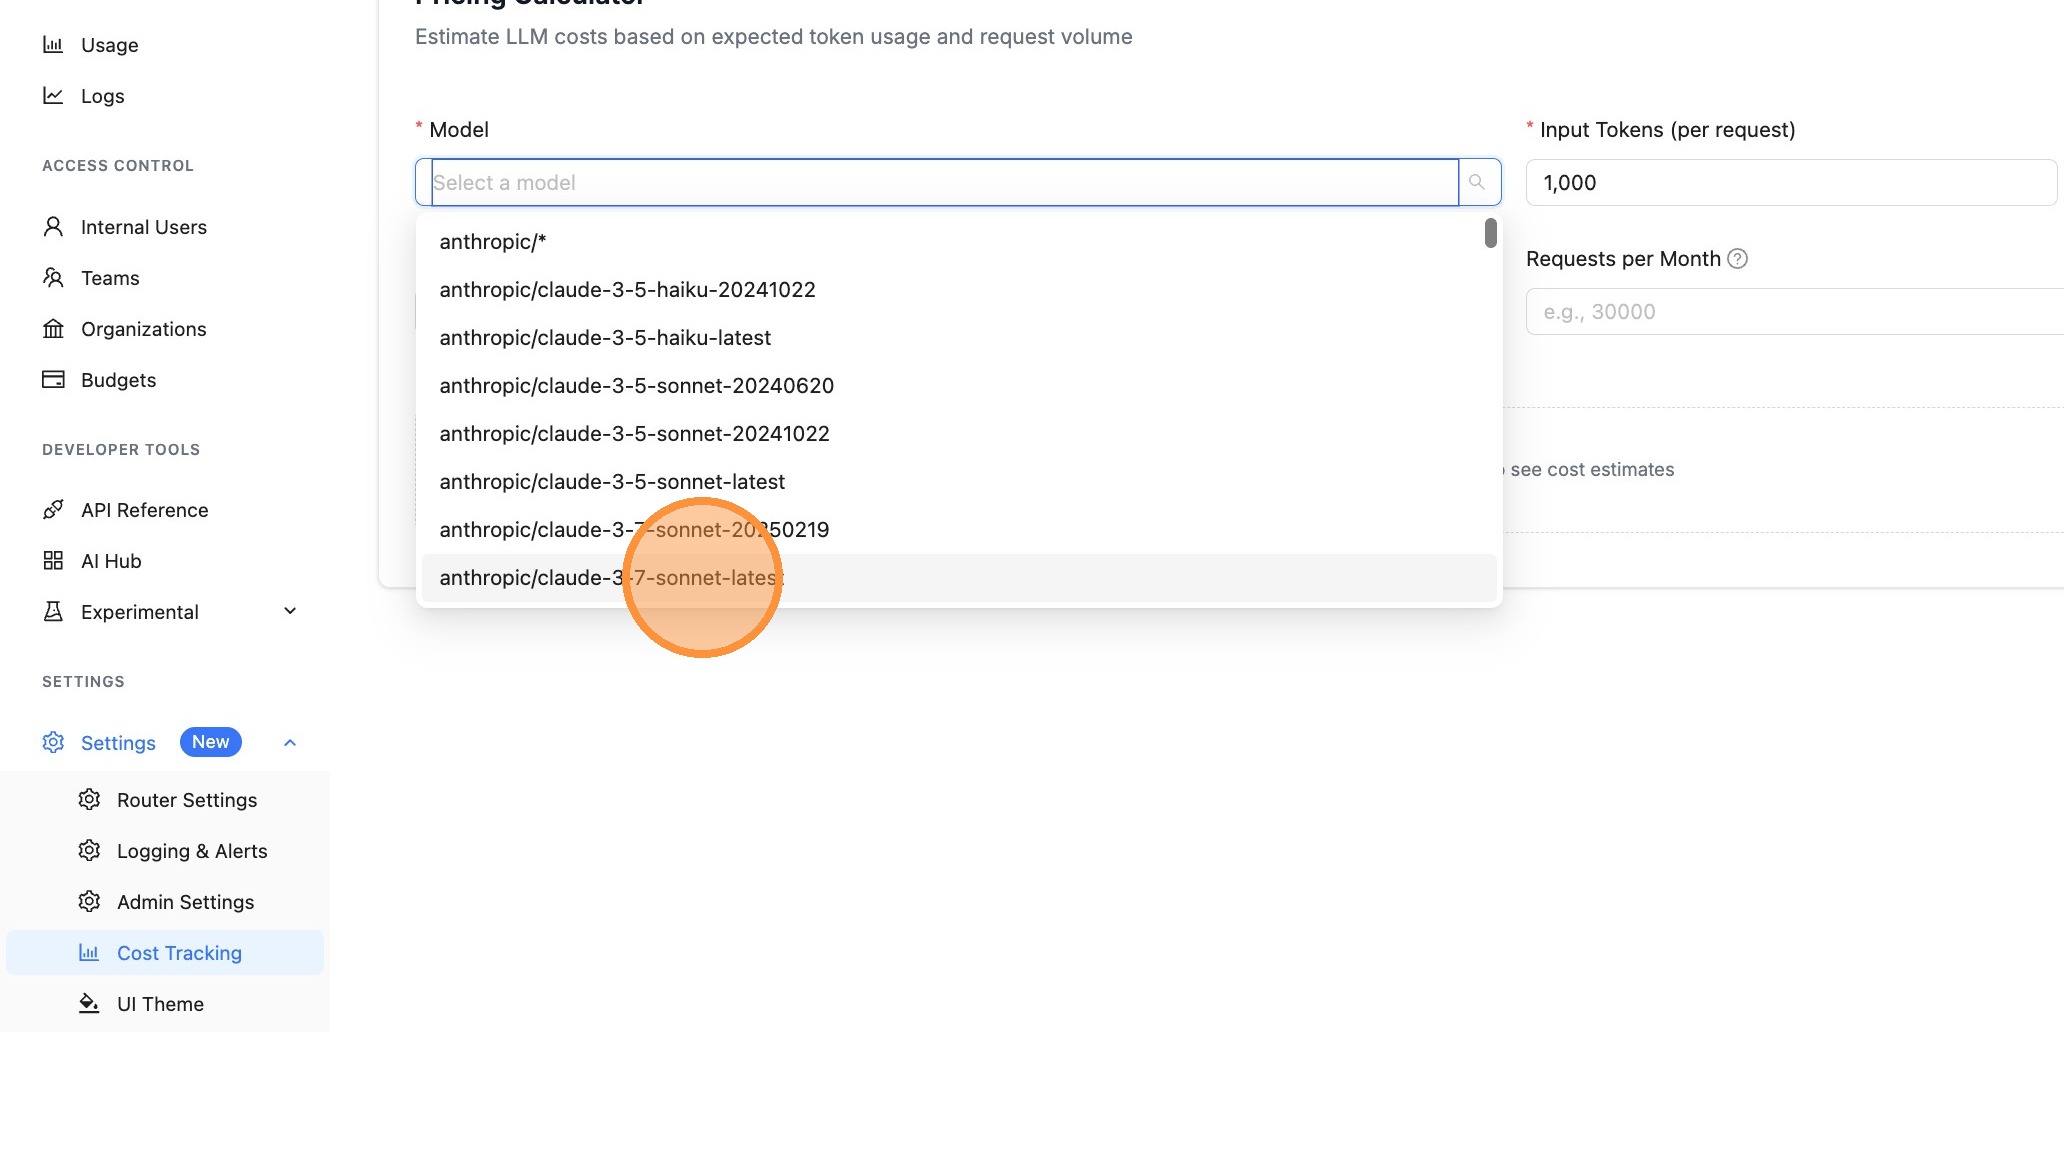Click the API Reference rocket icon
2064x1153 pixels.
tap(53, 510)
